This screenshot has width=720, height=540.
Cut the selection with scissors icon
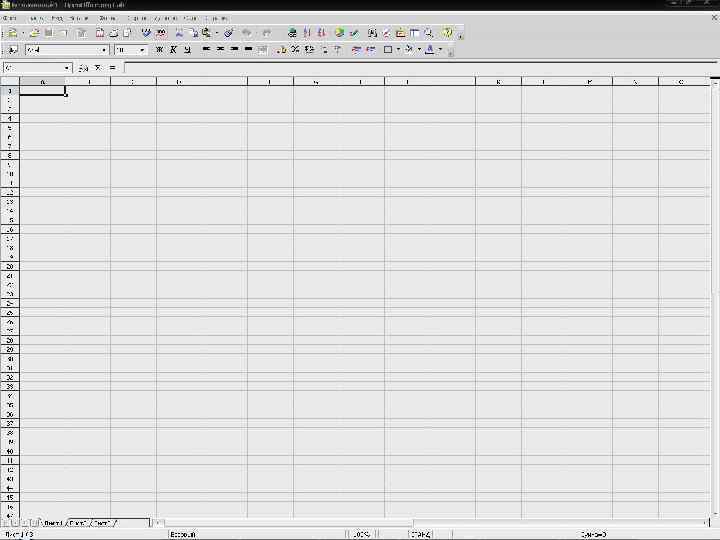179,33
